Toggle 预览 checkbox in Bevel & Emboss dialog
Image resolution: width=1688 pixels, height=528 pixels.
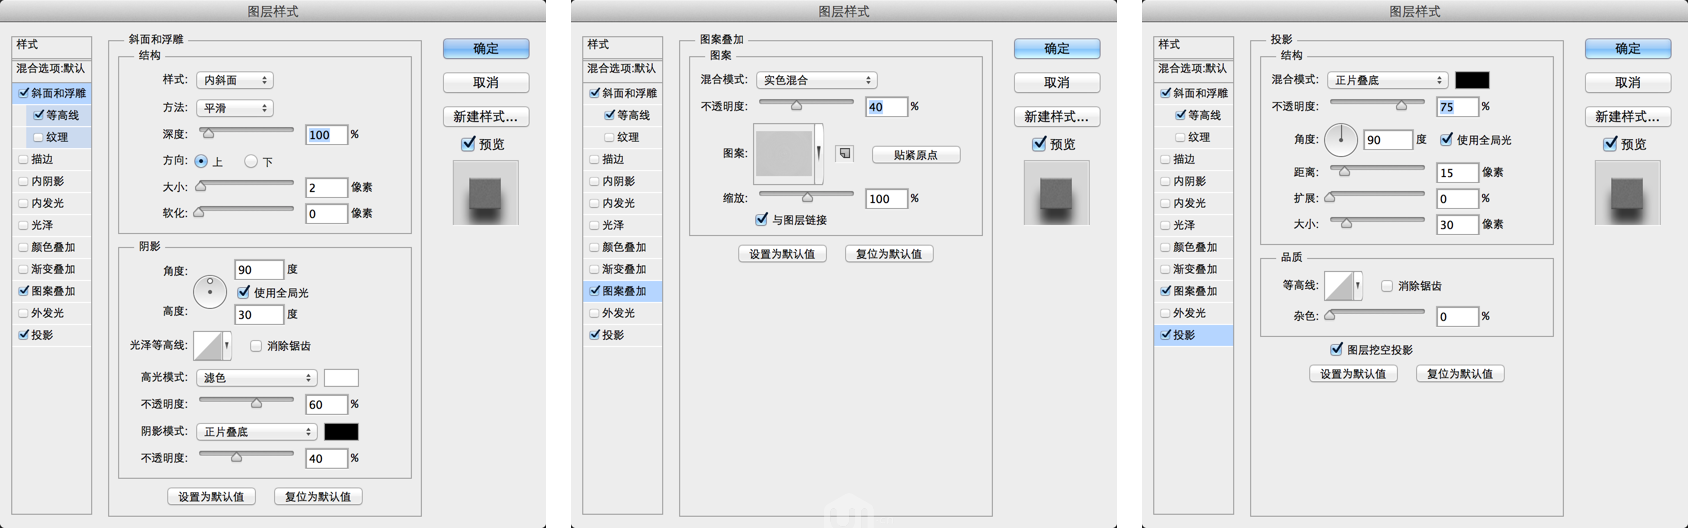(x=468, y=144)
